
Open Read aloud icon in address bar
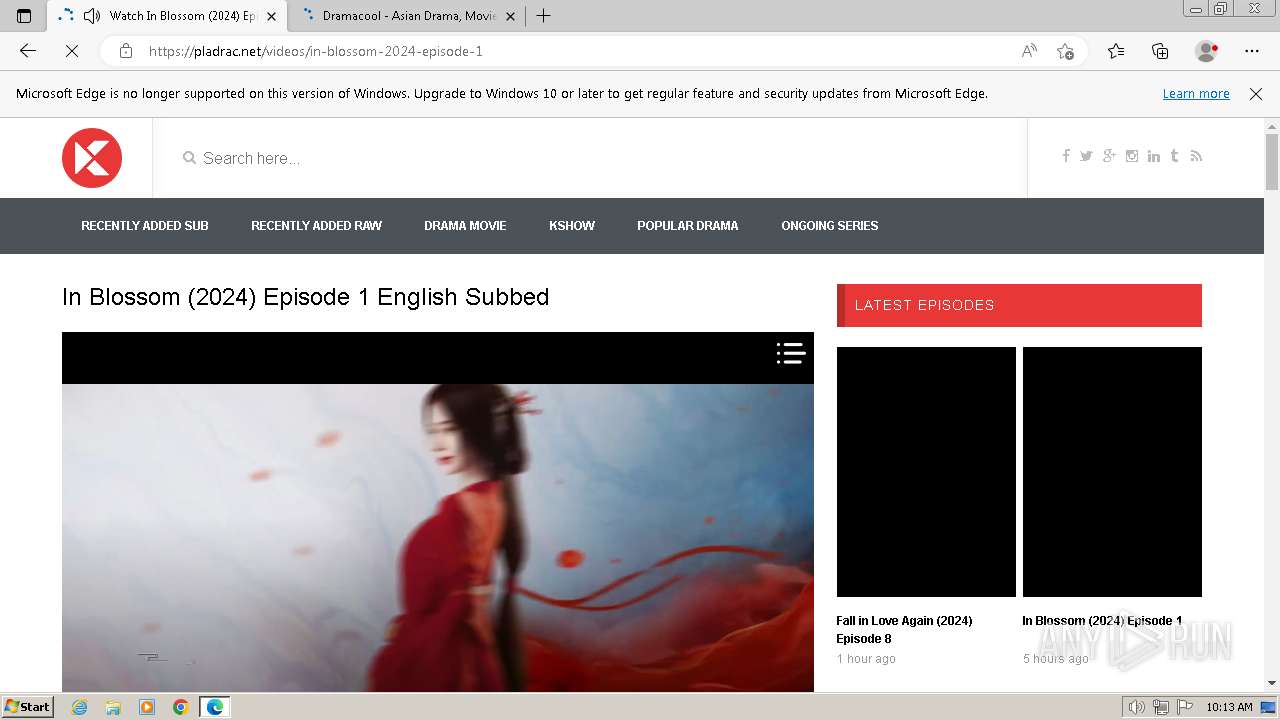[x=1029, y=51]
